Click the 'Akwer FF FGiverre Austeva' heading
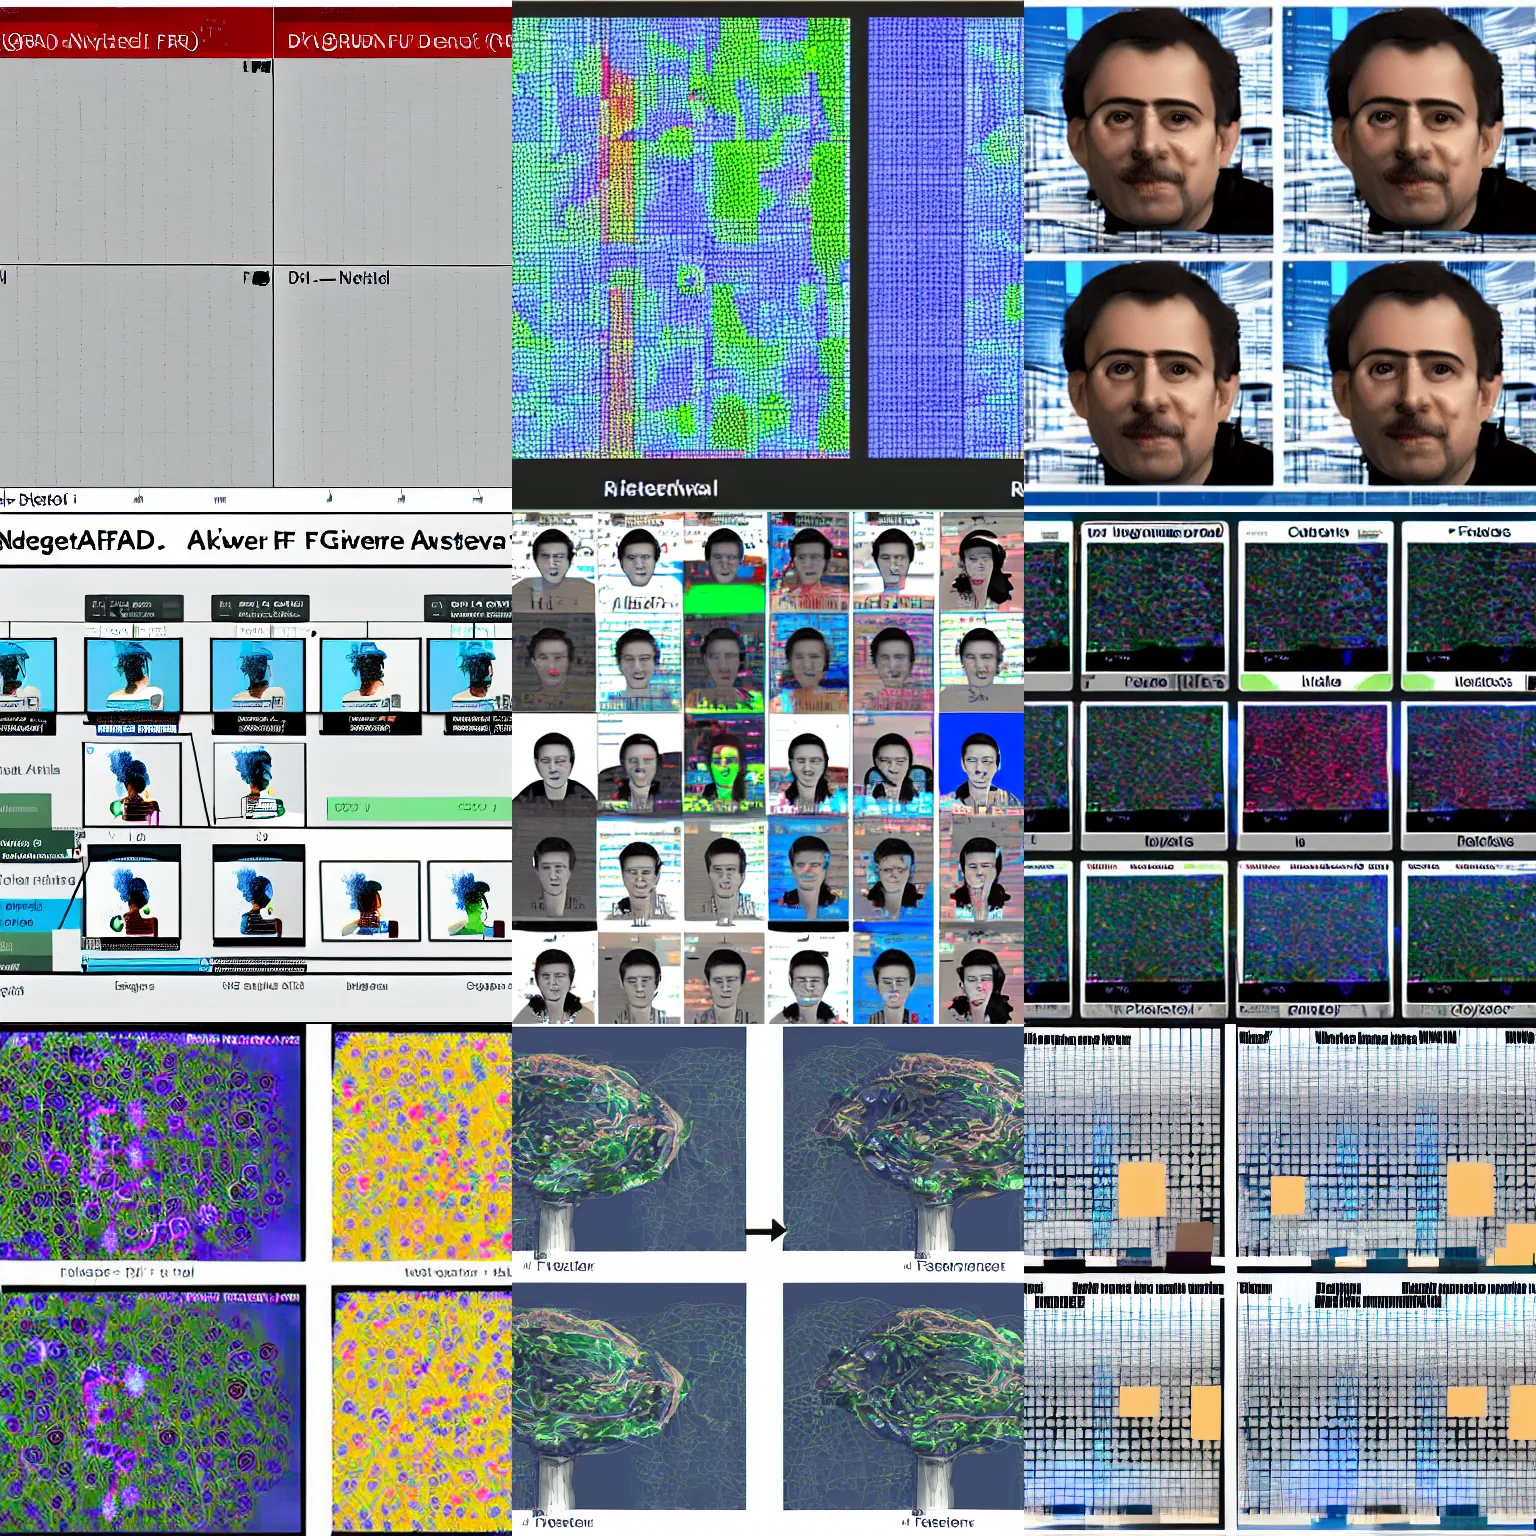This screenshot has height=1536, width=1536. click(x=348, y=541)
